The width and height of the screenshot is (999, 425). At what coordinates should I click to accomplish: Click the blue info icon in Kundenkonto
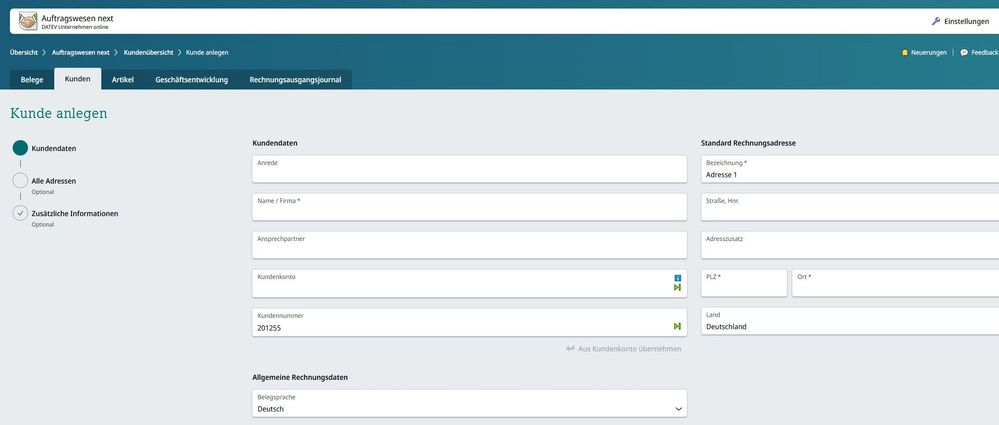(x=677, y=277)
